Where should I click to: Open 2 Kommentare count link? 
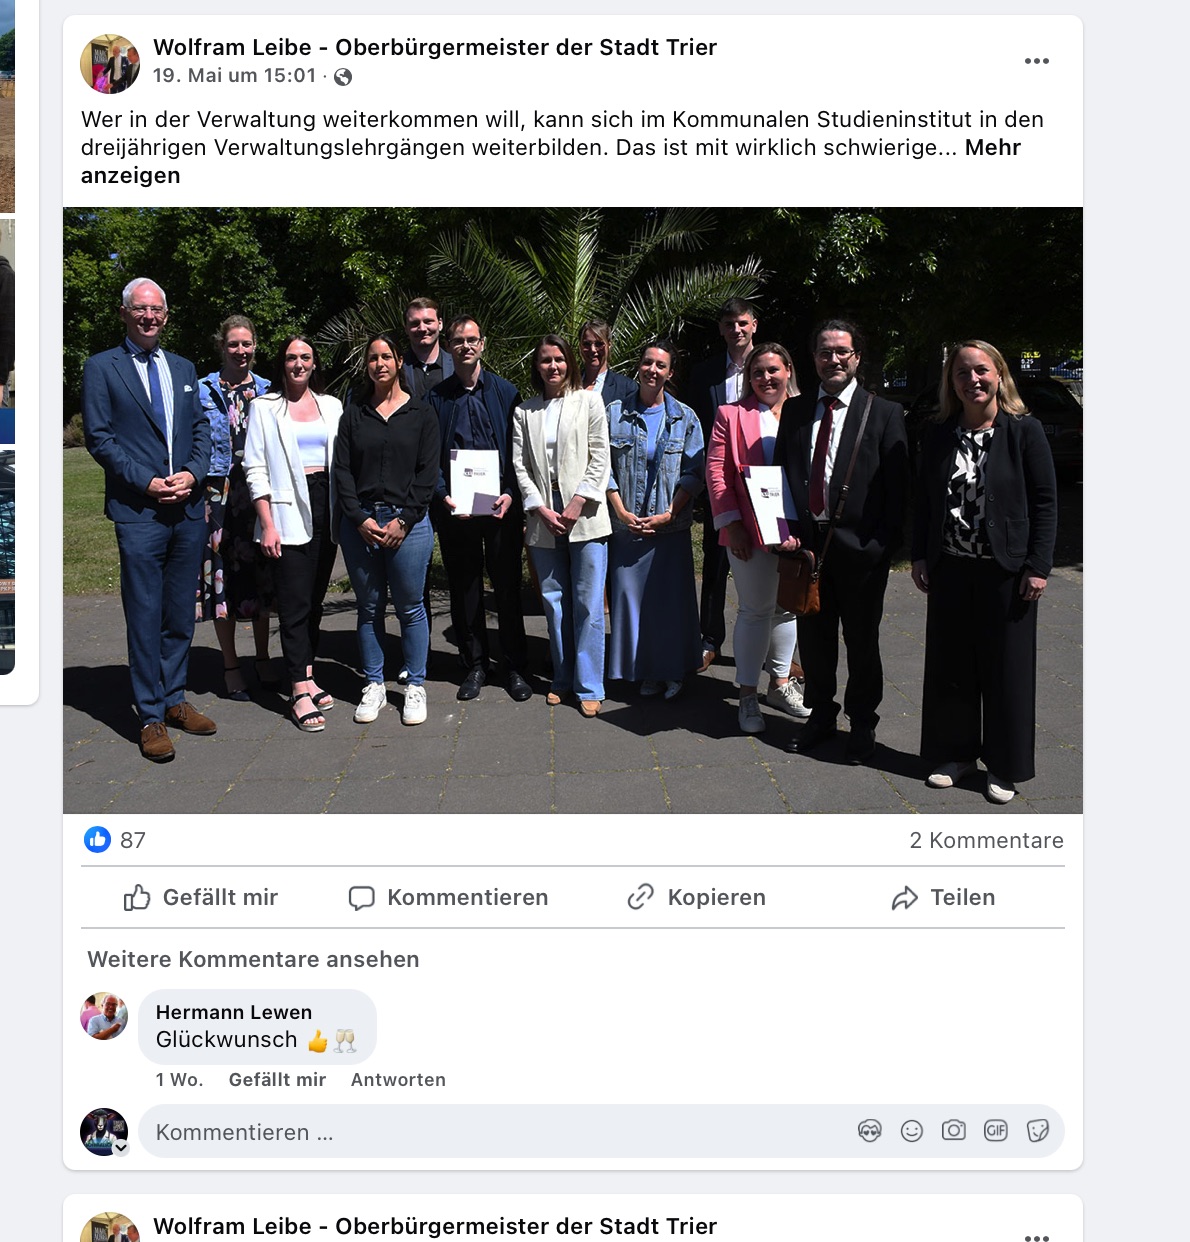click(x=986, y=841)
